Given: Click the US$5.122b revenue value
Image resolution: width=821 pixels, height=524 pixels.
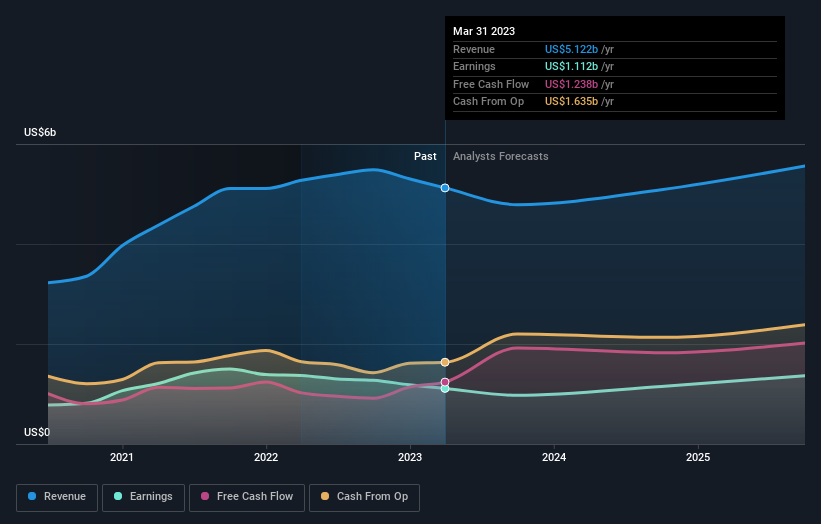Looking at the screenshot, I should [571, 49].
